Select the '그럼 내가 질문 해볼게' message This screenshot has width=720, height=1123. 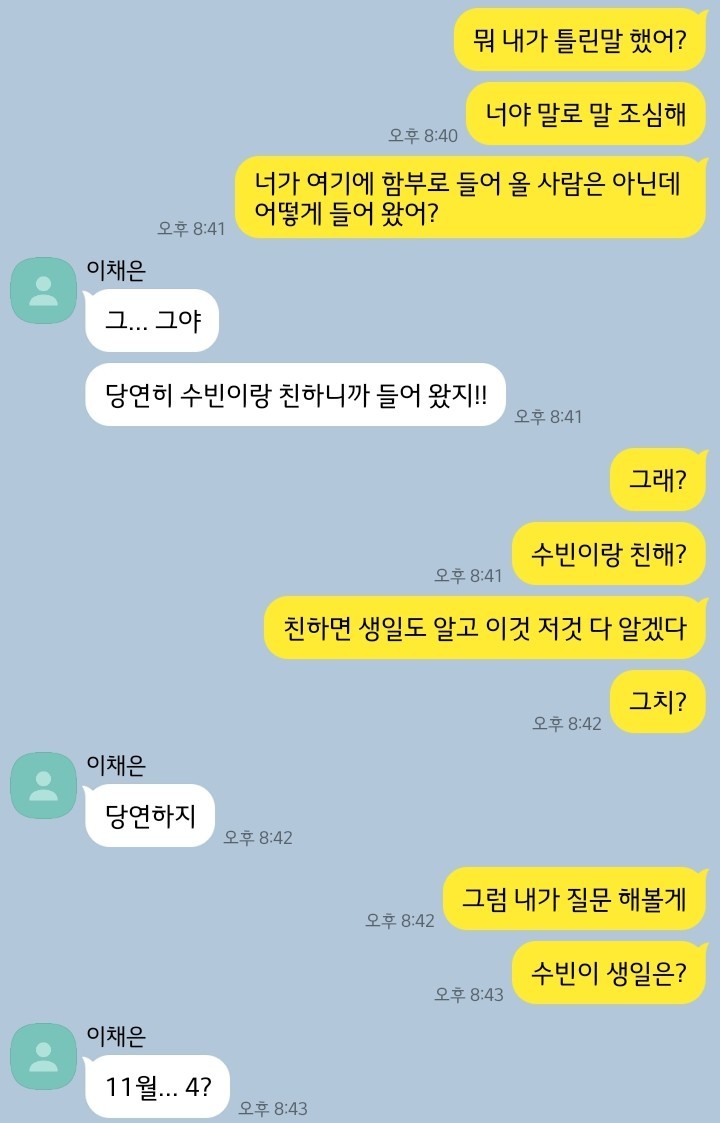(575, 898)
